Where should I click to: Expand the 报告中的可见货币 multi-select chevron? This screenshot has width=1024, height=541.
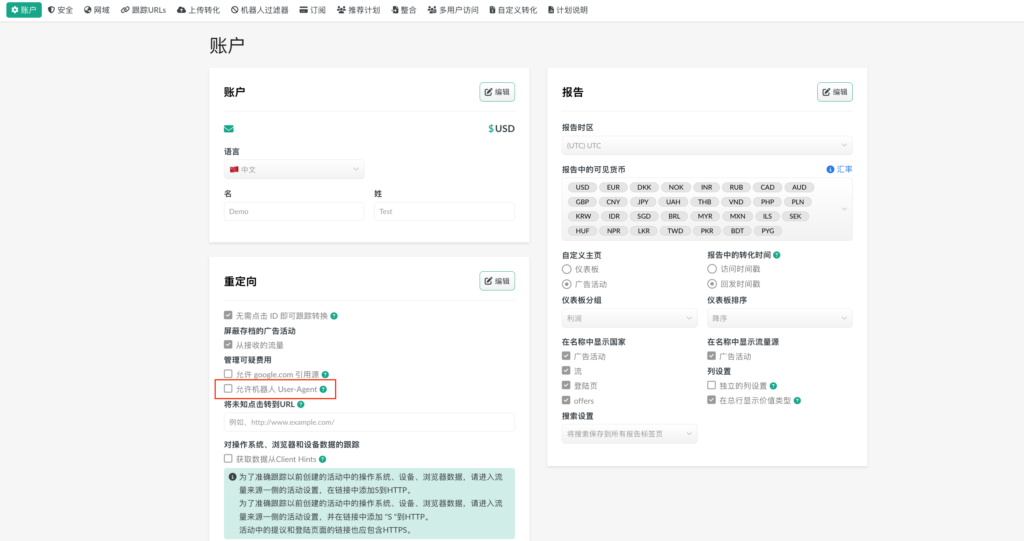(844, 209)
